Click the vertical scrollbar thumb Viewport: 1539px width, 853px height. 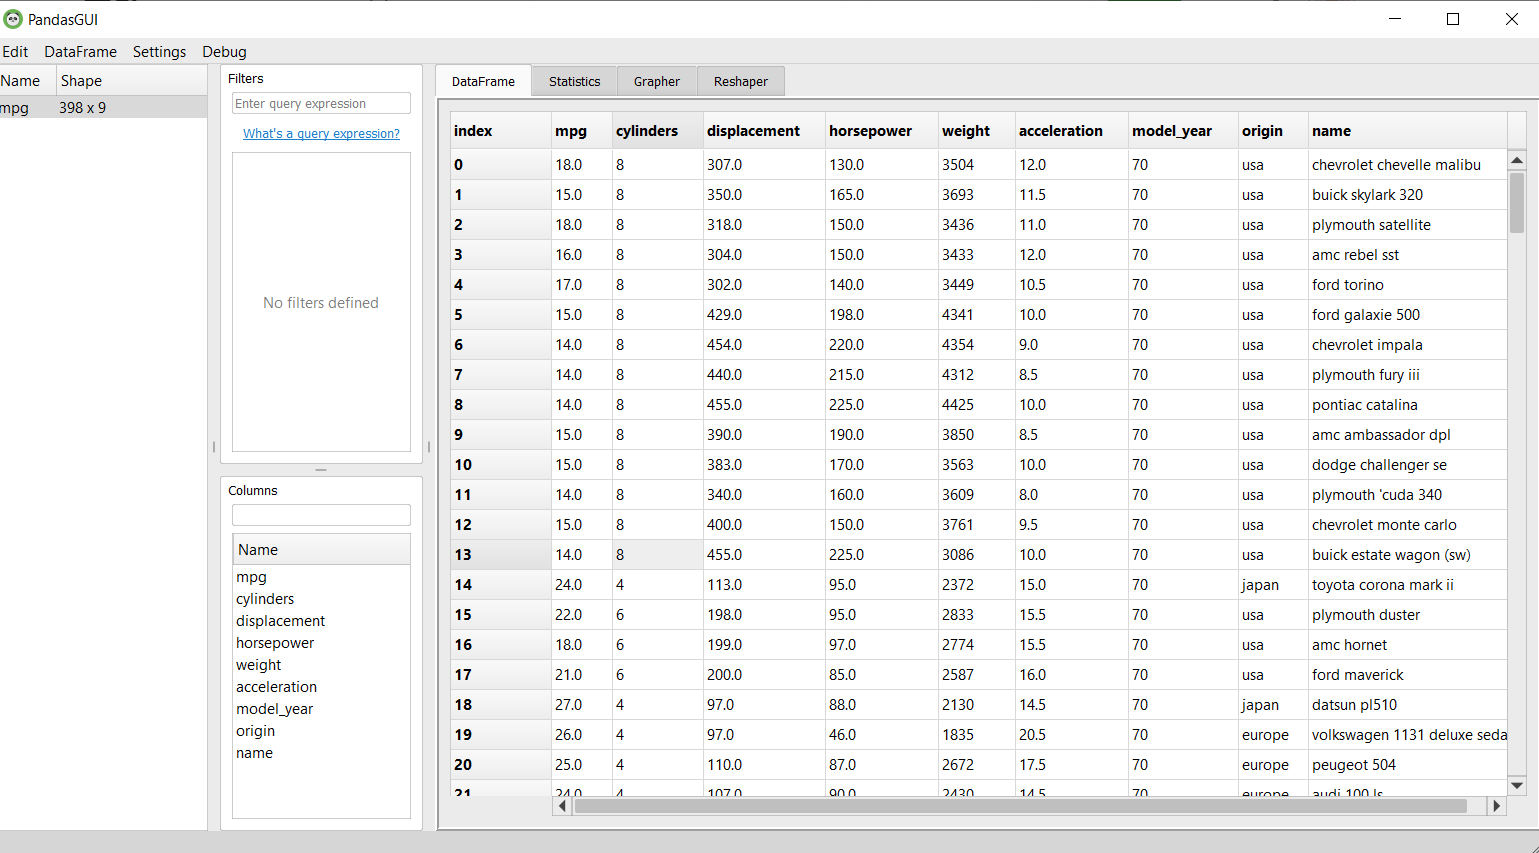point(1517,203)
